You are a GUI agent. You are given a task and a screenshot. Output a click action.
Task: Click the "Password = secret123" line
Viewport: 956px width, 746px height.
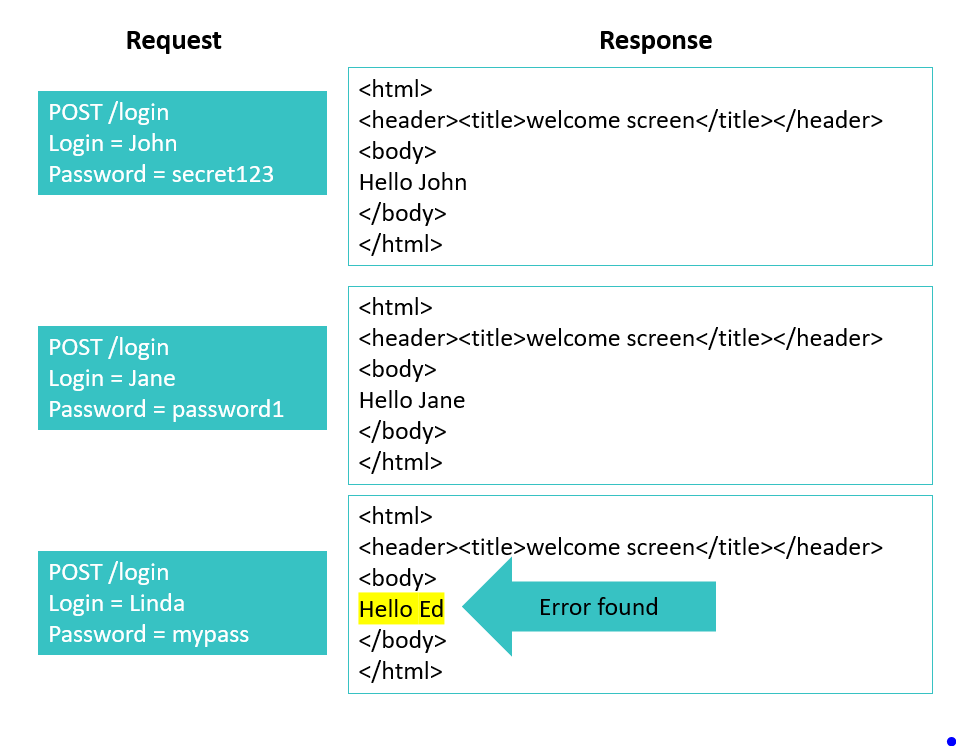click(x=161, y=174)
